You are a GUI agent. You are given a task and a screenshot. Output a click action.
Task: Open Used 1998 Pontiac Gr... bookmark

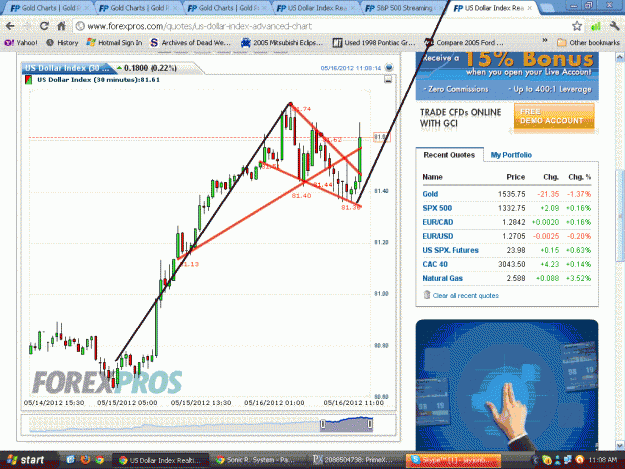(374, 43)
